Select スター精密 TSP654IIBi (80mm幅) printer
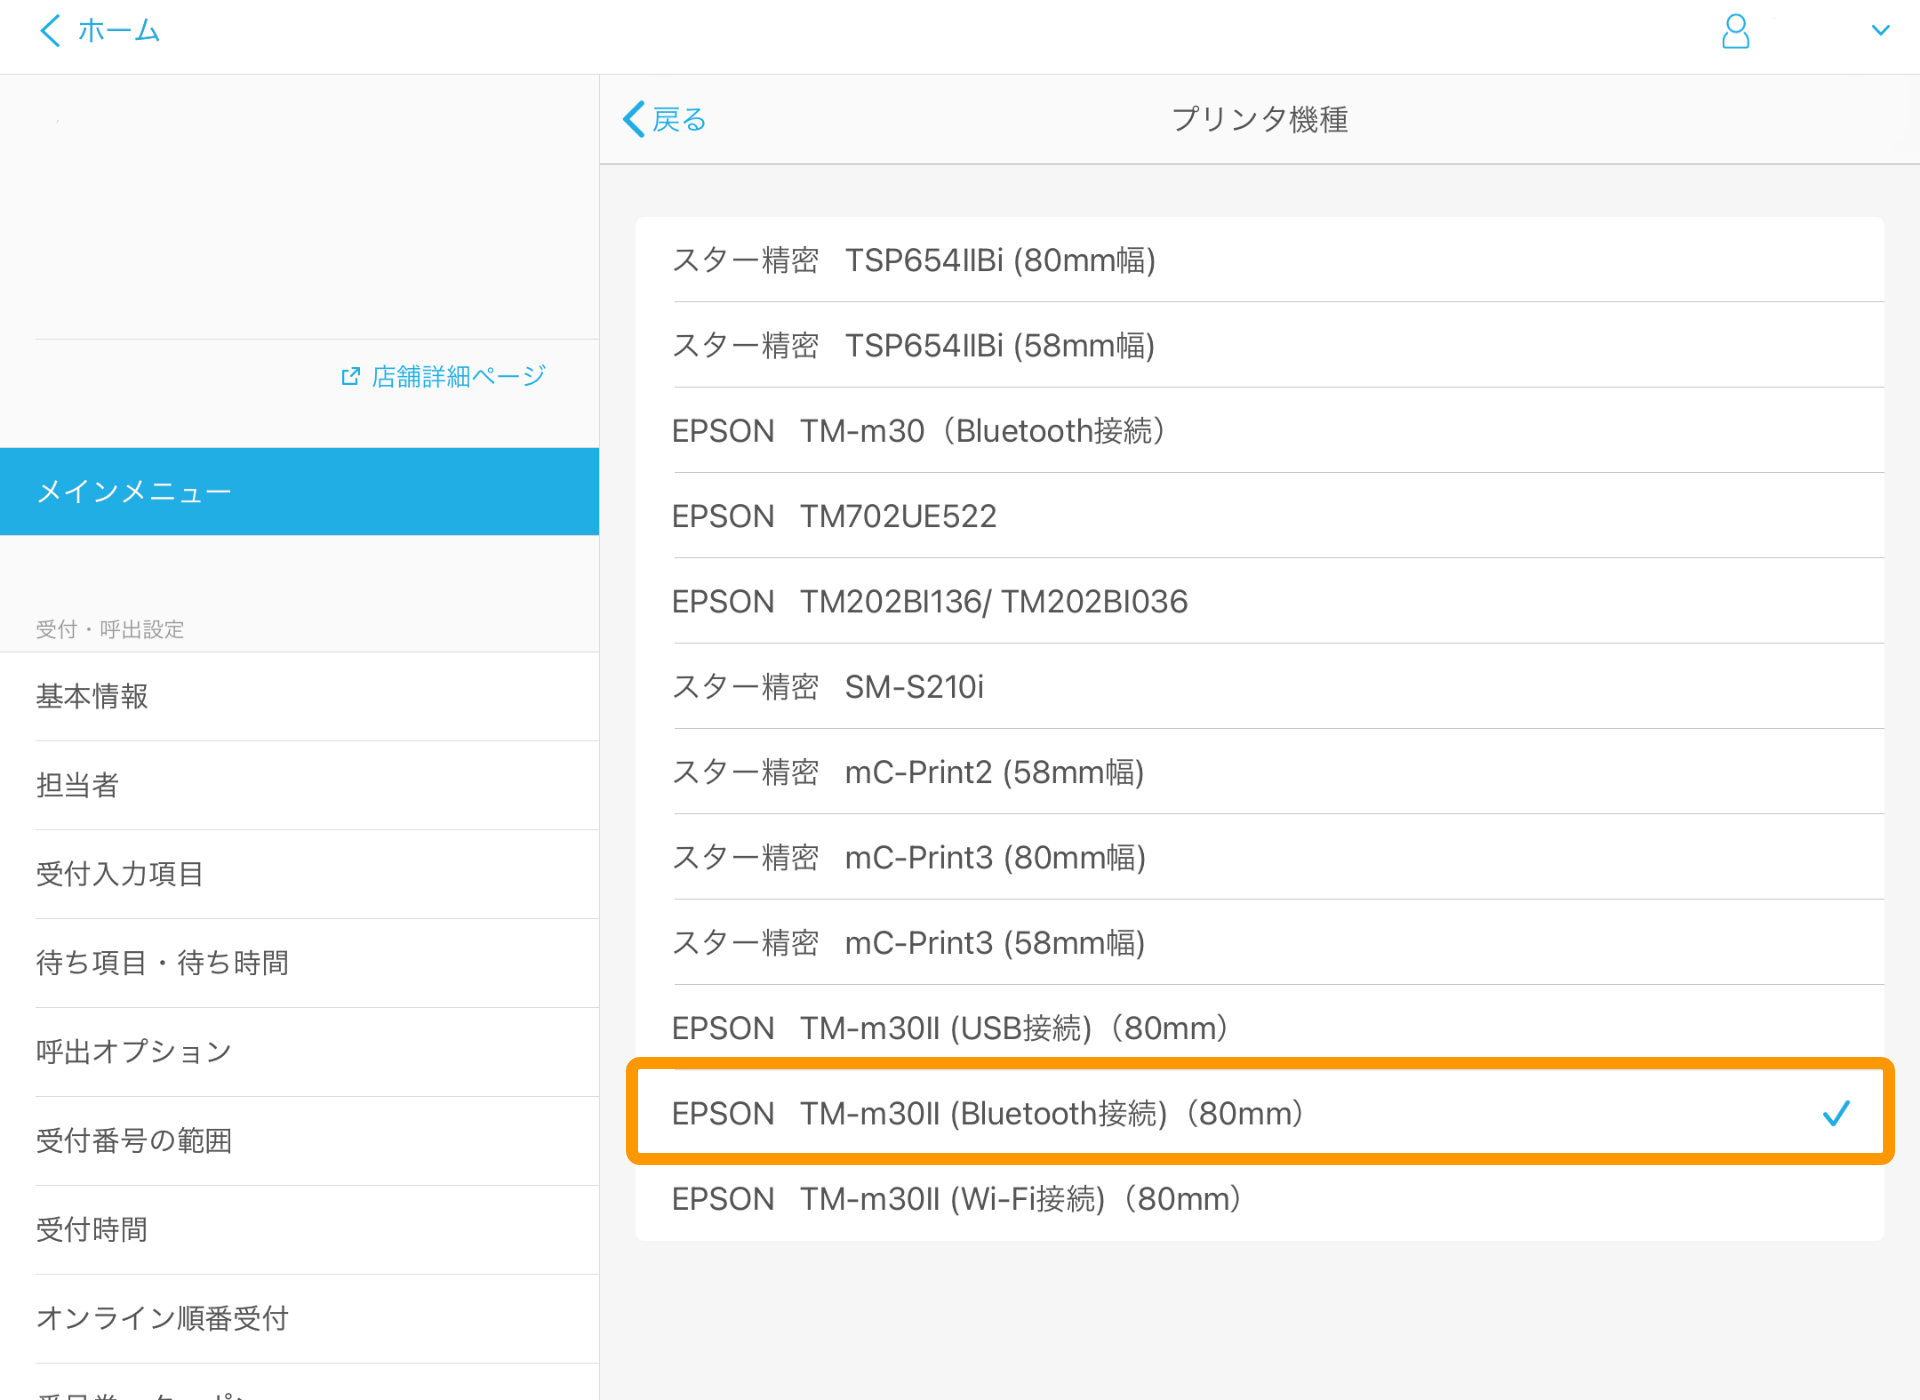 pos(1260,260)
